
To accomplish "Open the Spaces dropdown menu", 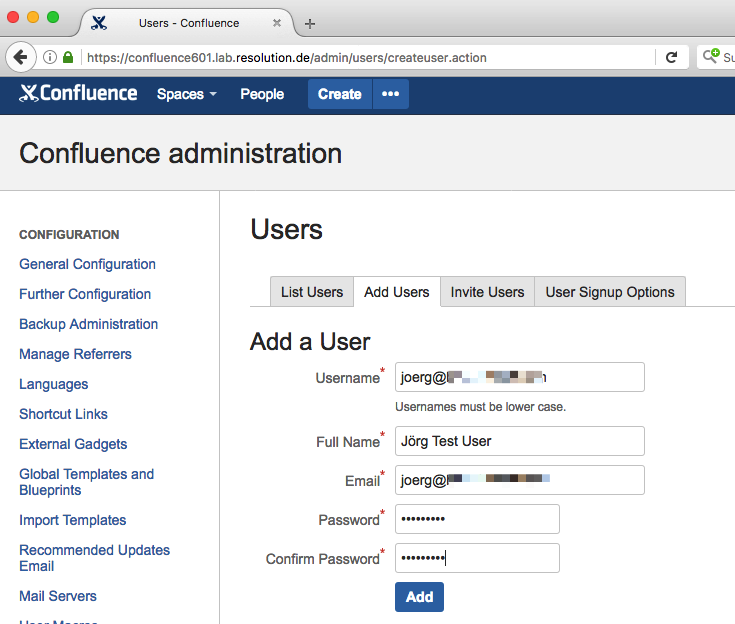I will point(187,94).
